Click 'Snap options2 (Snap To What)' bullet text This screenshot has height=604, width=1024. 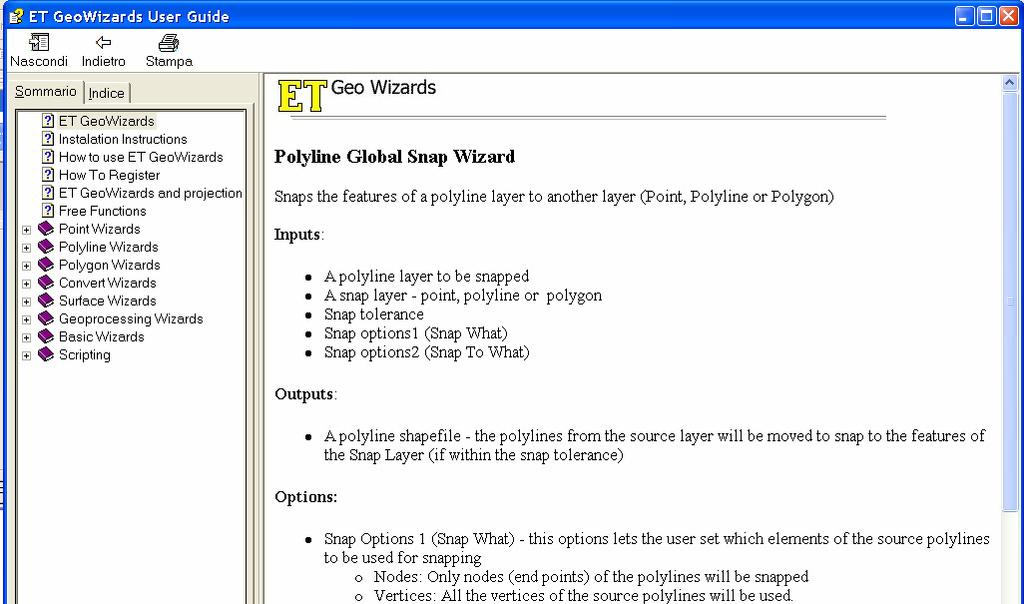pyautogui.click(x=426, y=352)
